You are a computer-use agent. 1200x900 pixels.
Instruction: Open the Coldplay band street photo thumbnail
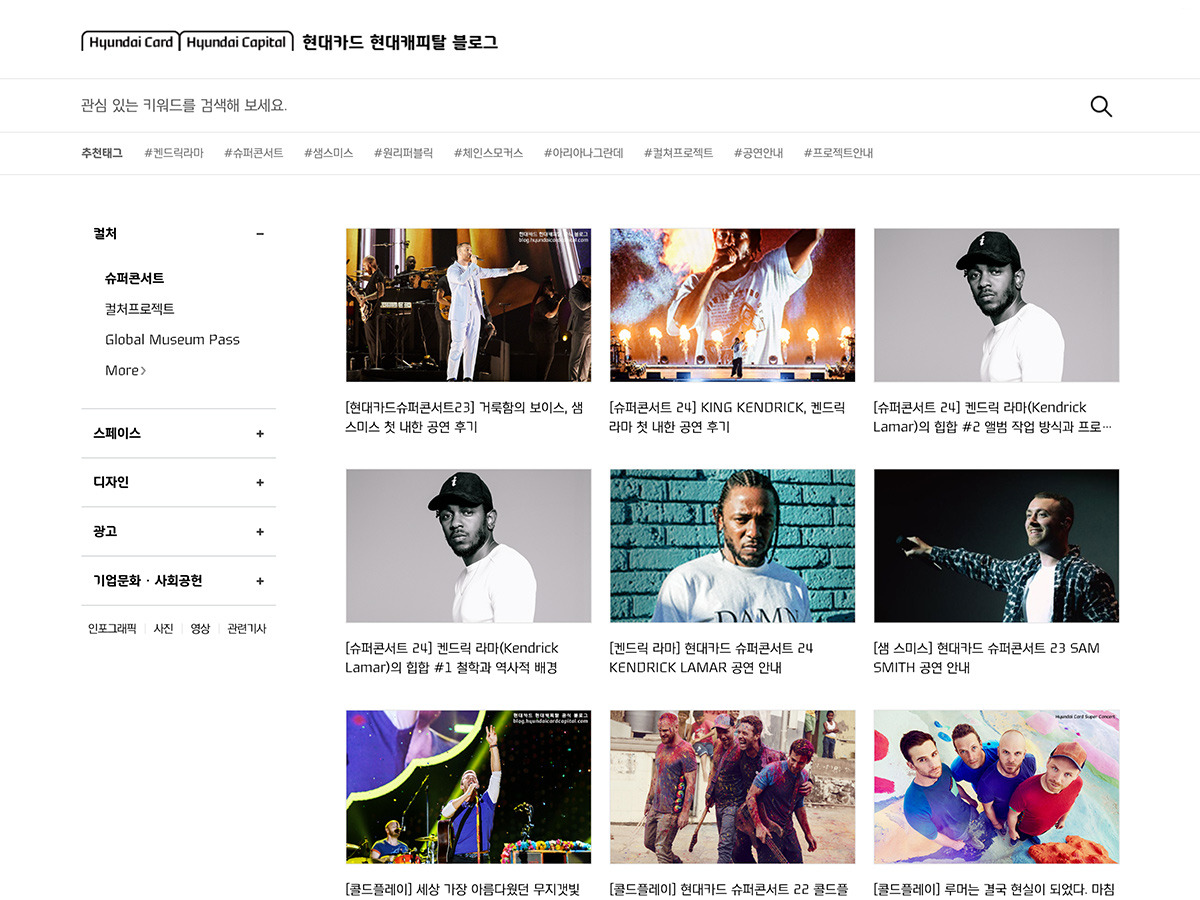click(x=732, y=787)
